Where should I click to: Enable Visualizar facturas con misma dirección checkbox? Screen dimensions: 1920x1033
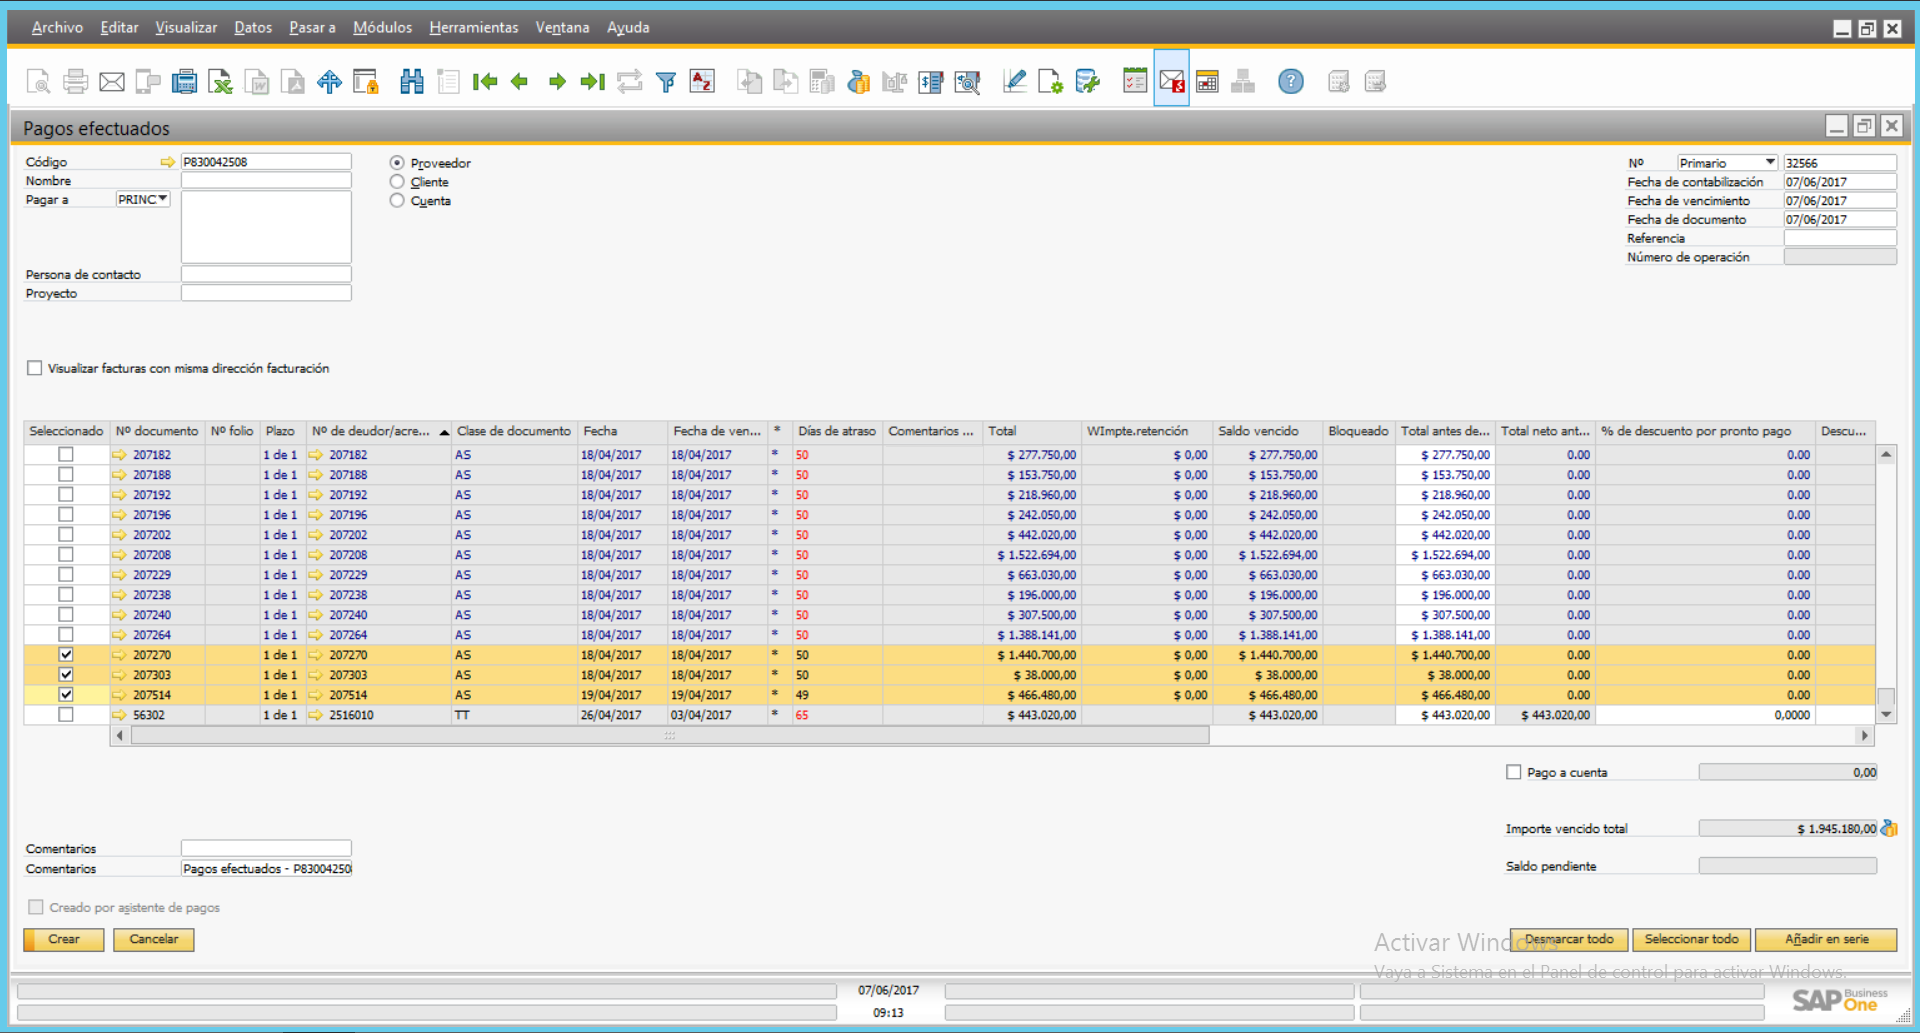click(x=35, y=368)
